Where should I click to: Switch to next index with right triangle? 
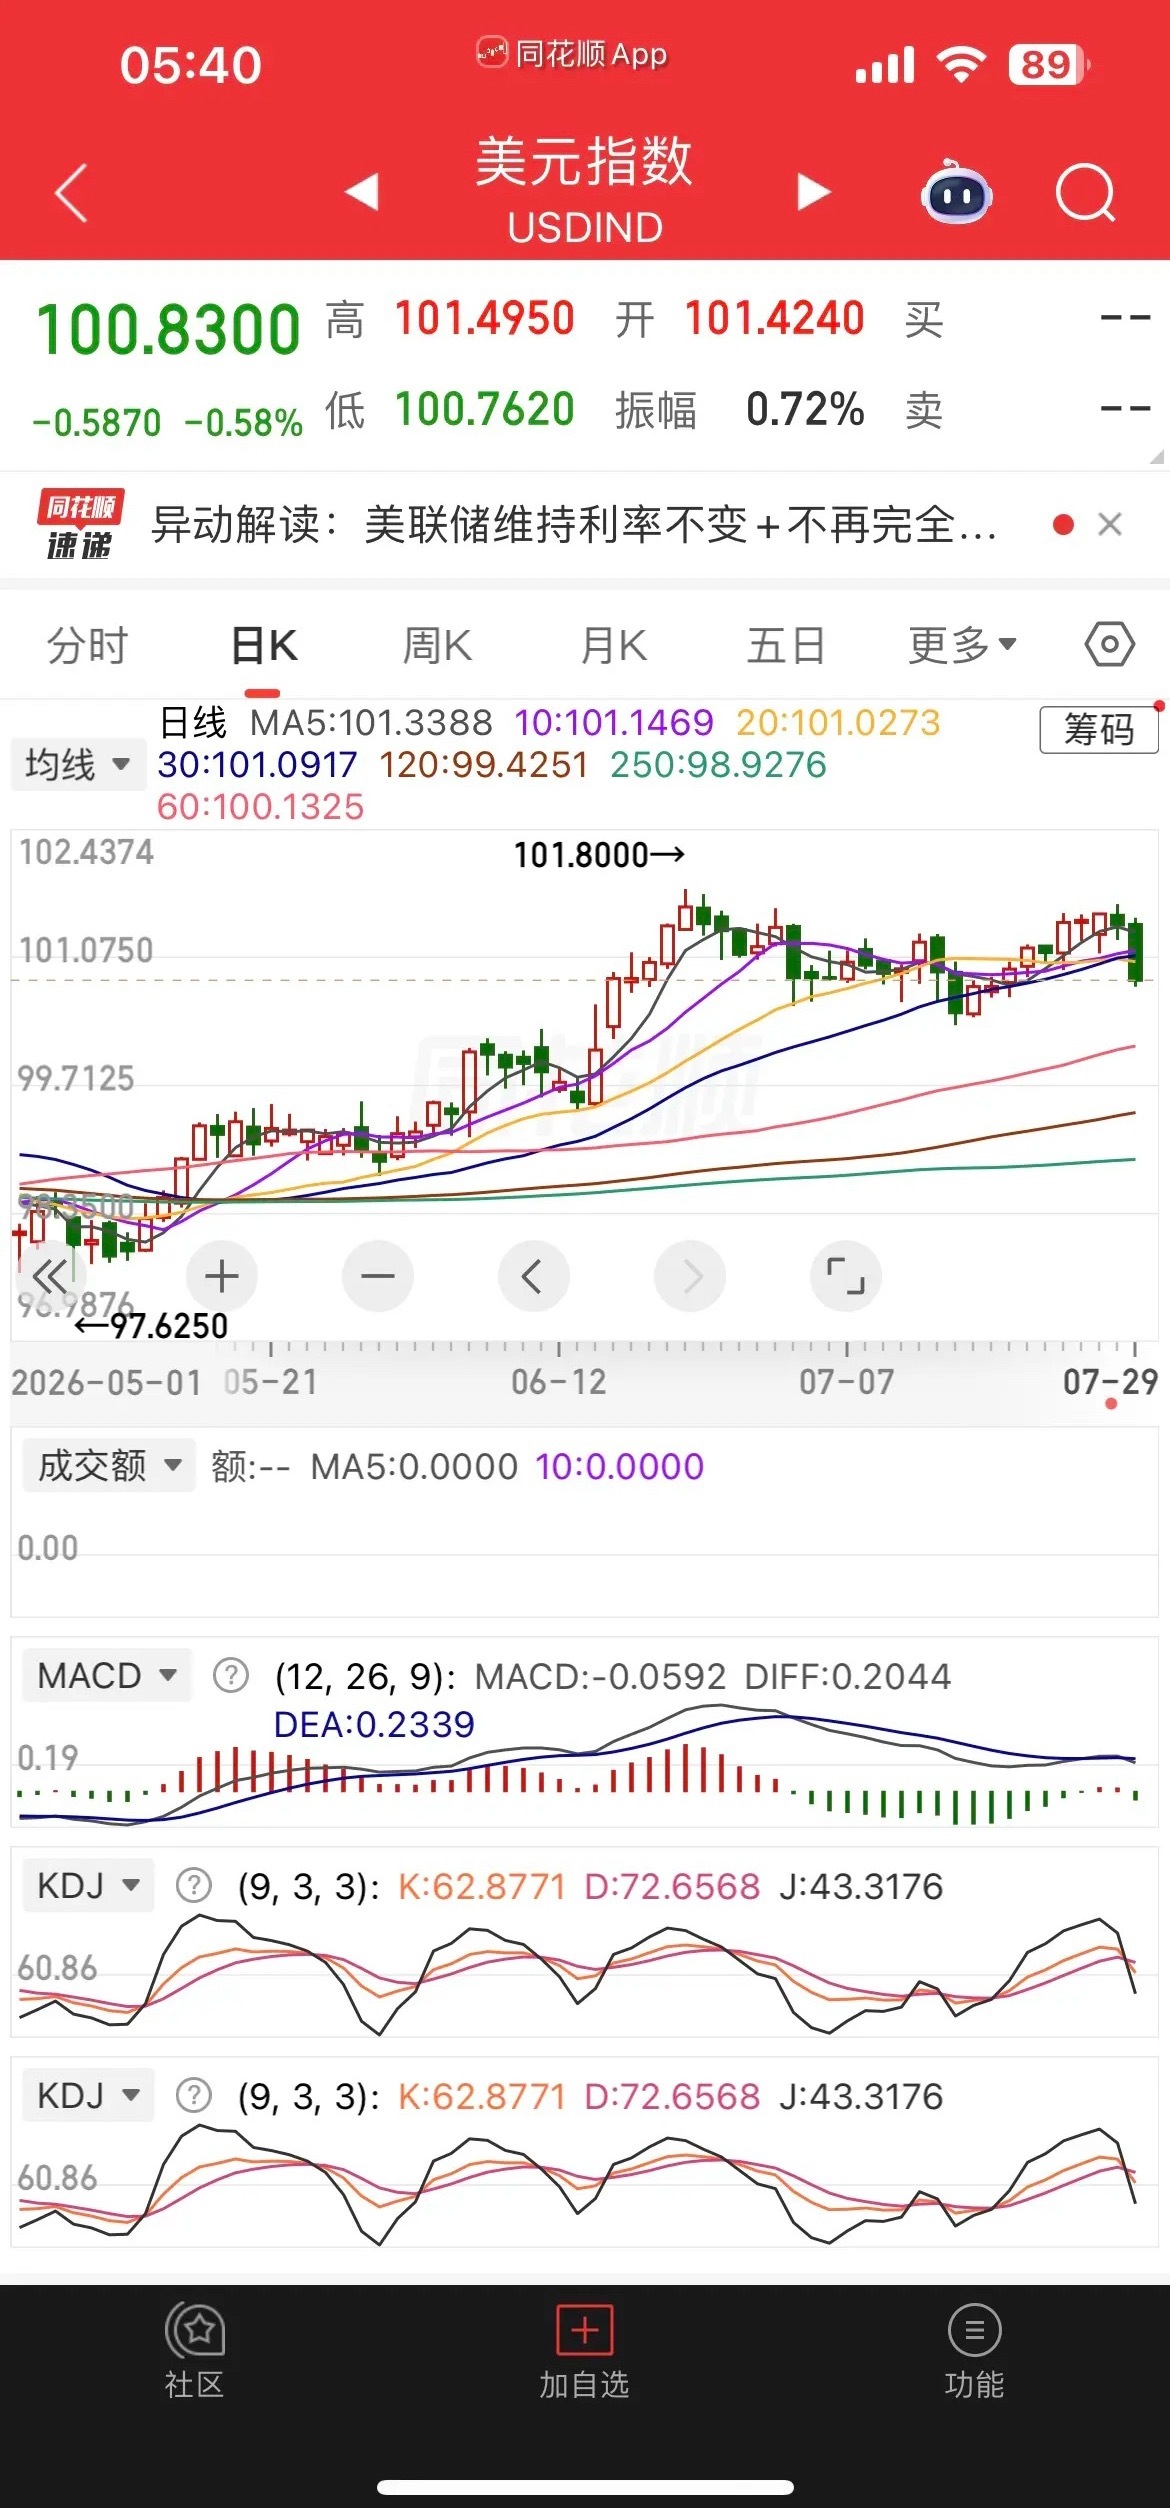pos(813,191)
